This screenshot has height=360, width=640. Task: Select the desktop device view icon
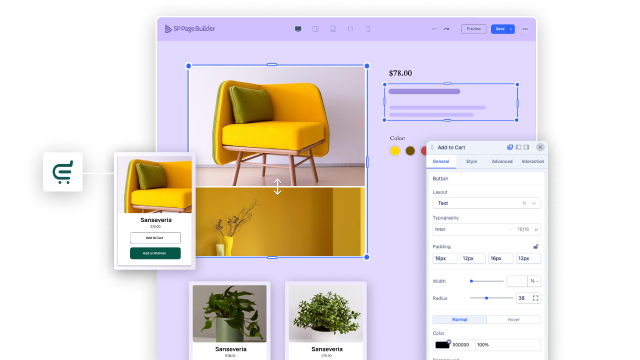tap(298, 29)
